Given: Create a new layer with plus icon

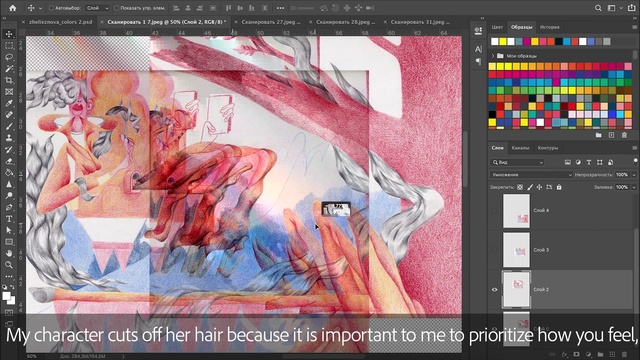Looking at the screenshot, I should [612, 354].
